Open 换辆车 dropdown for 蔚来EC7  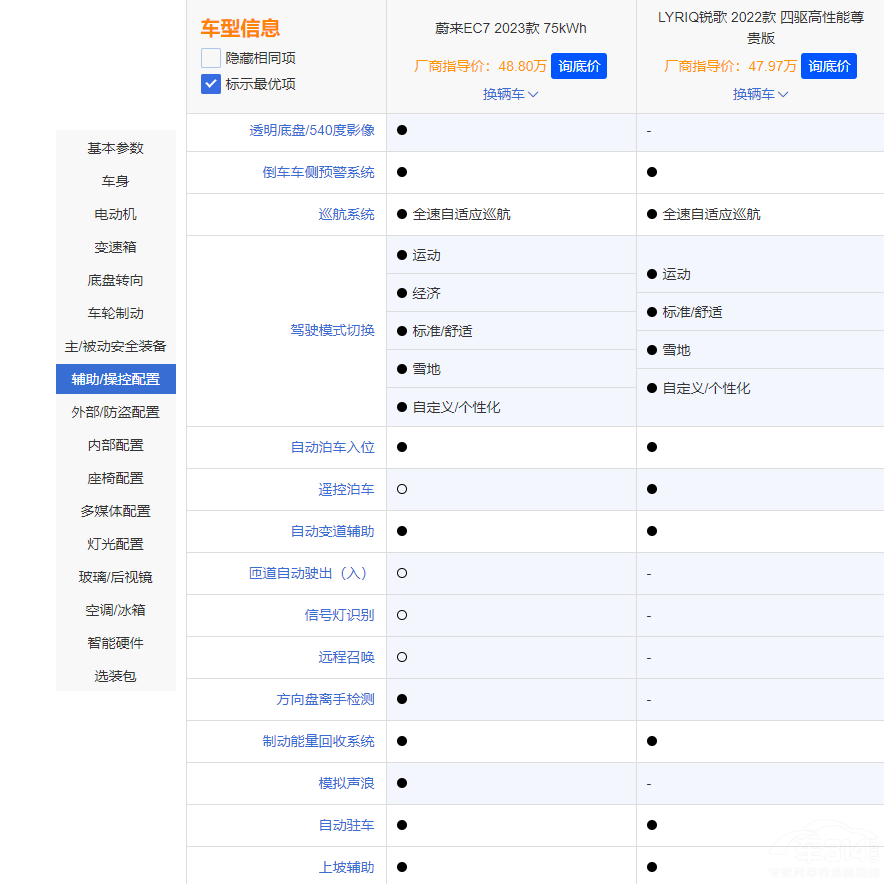pos(511,94)
